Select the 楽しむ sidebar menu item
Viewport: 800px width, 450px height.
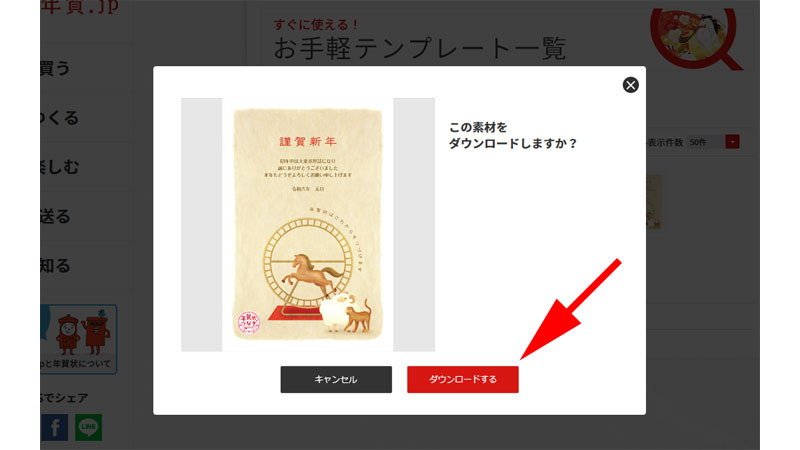(x=60, y=167)
